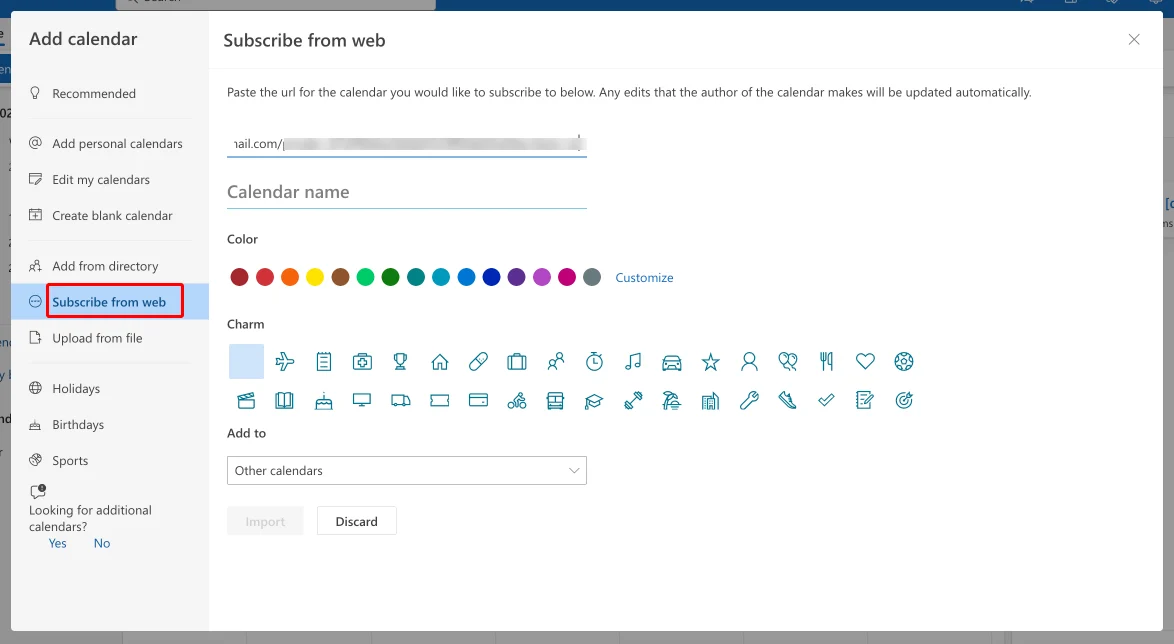This screenshot has height=644, width=1174.
Task: Pick the music note charm
Action: coord(633,362)
